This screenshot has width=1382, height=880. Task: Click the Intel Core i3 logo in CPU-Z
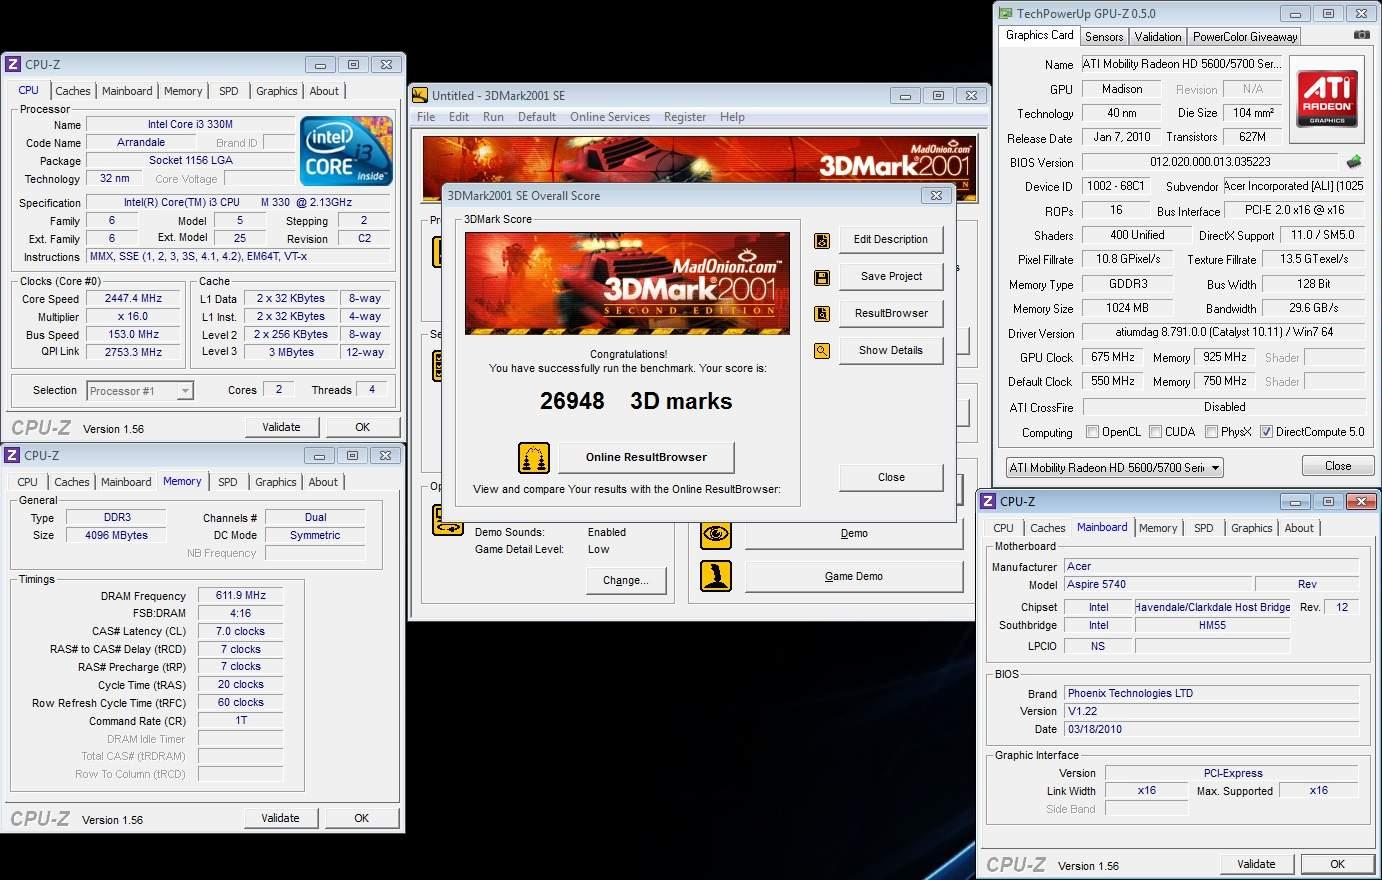(x=346, y=150)
